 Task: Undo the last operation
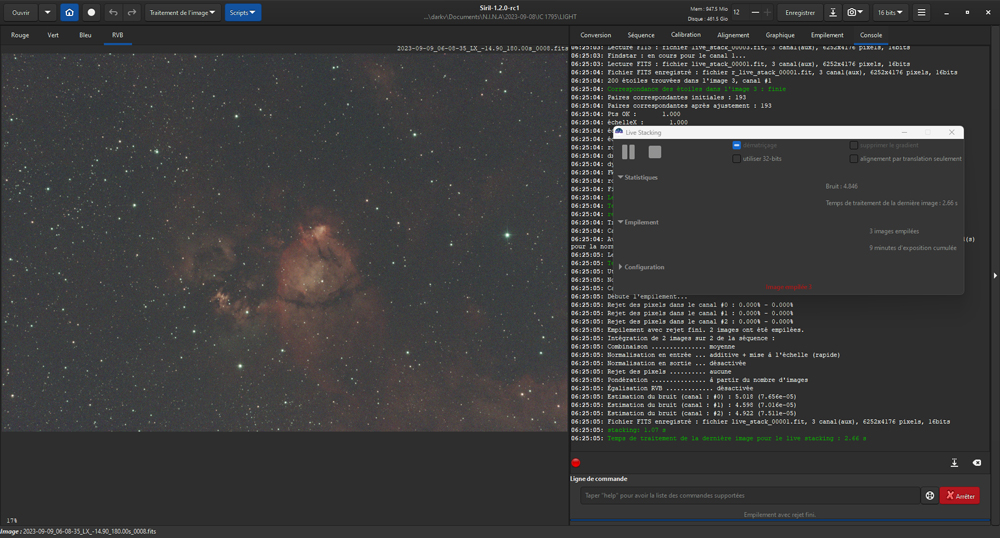click(113, 13)
